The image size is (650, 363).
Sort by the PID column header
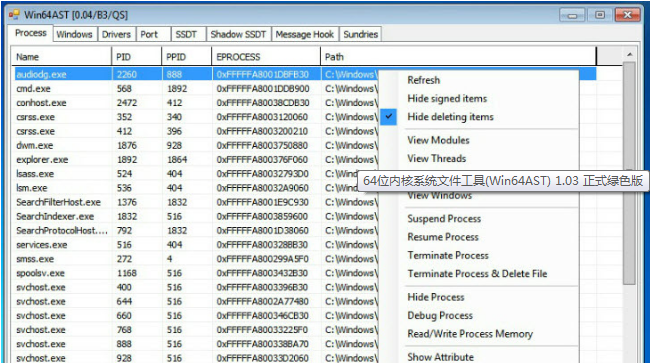tap(137, 57)
